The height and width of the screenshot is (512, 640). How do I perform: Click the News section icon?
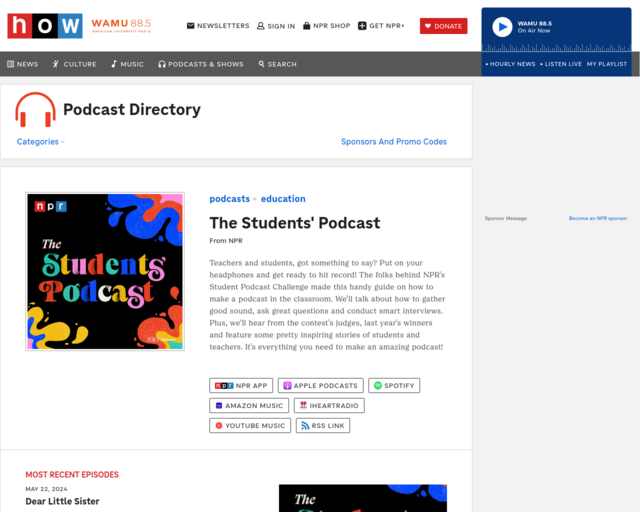click(x=11, y=64)
